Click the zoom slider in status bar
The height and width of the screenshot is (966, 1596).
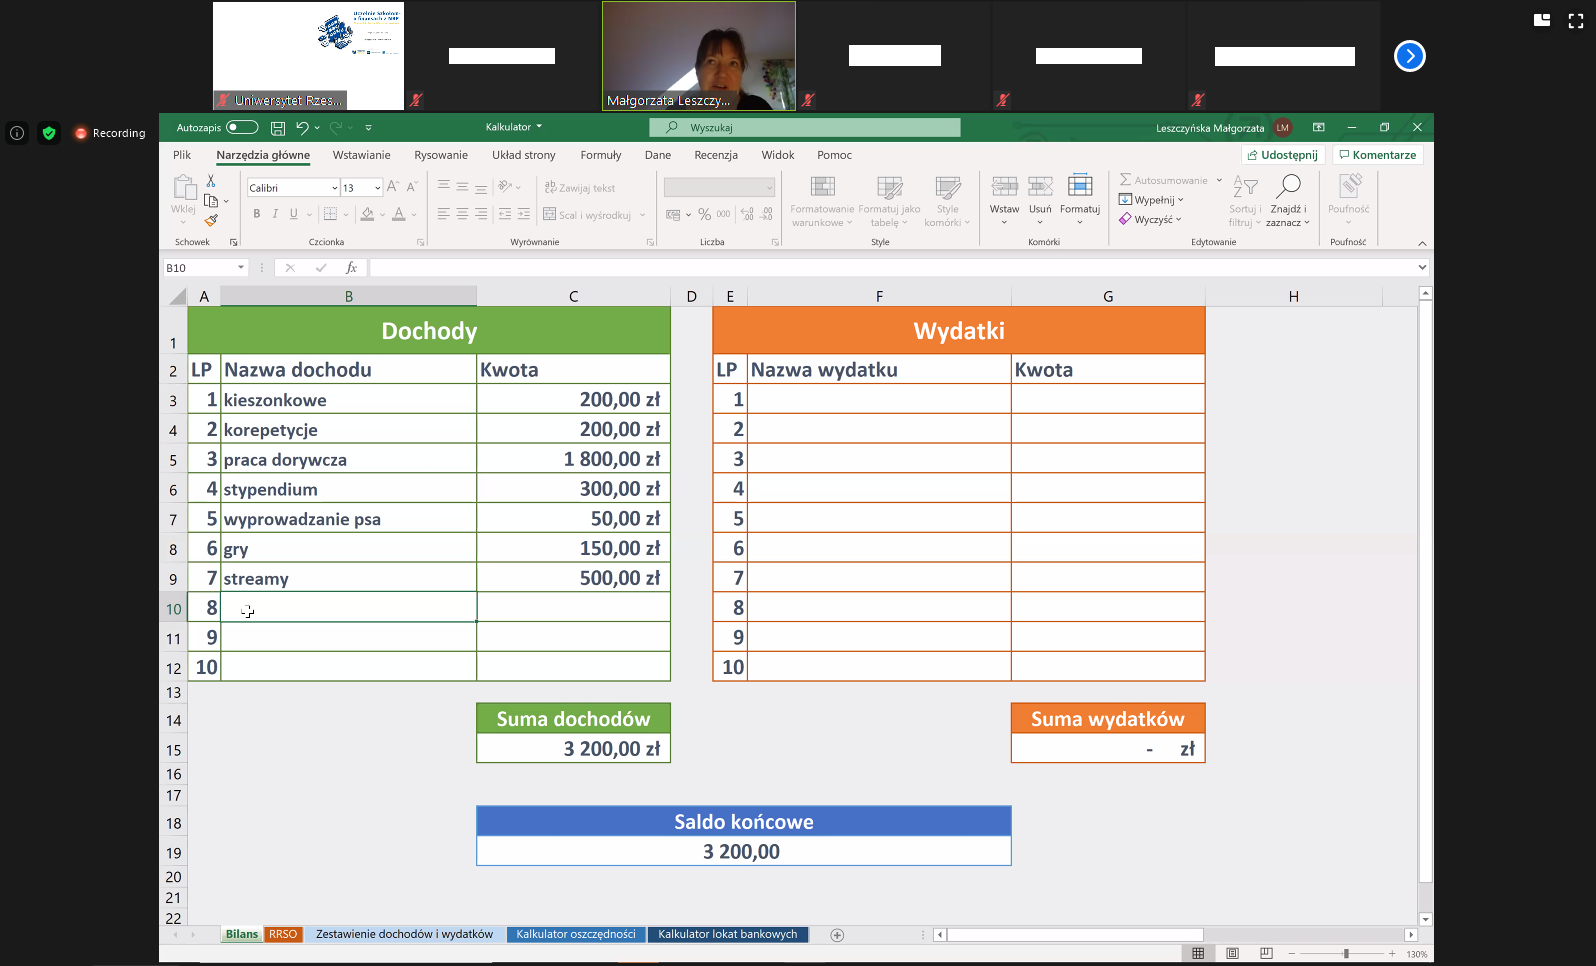click(1346, 954)
